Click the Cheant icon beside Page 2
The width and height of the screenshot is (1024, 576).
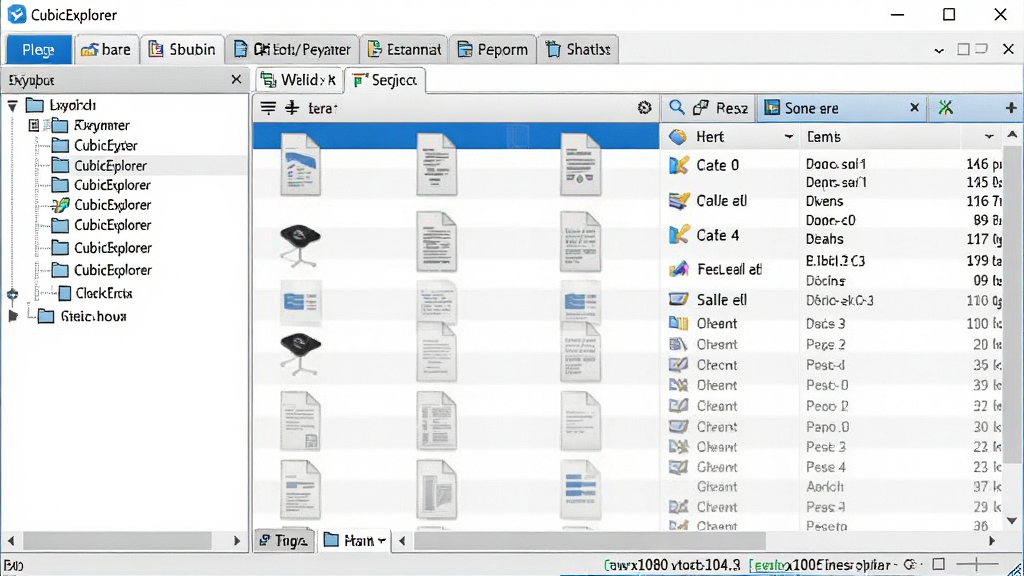pyautogui.click(x=679, y=344)
